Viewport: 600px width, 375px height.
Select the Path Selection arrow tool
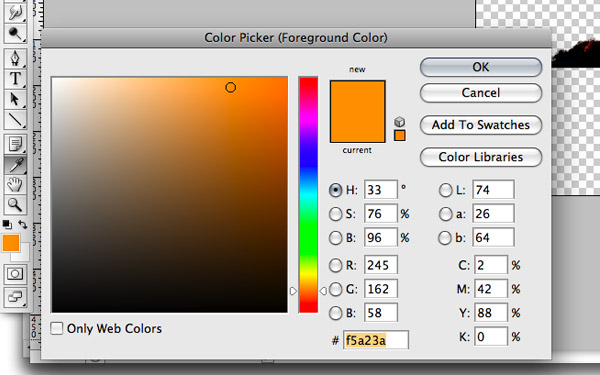pos(15,99)
